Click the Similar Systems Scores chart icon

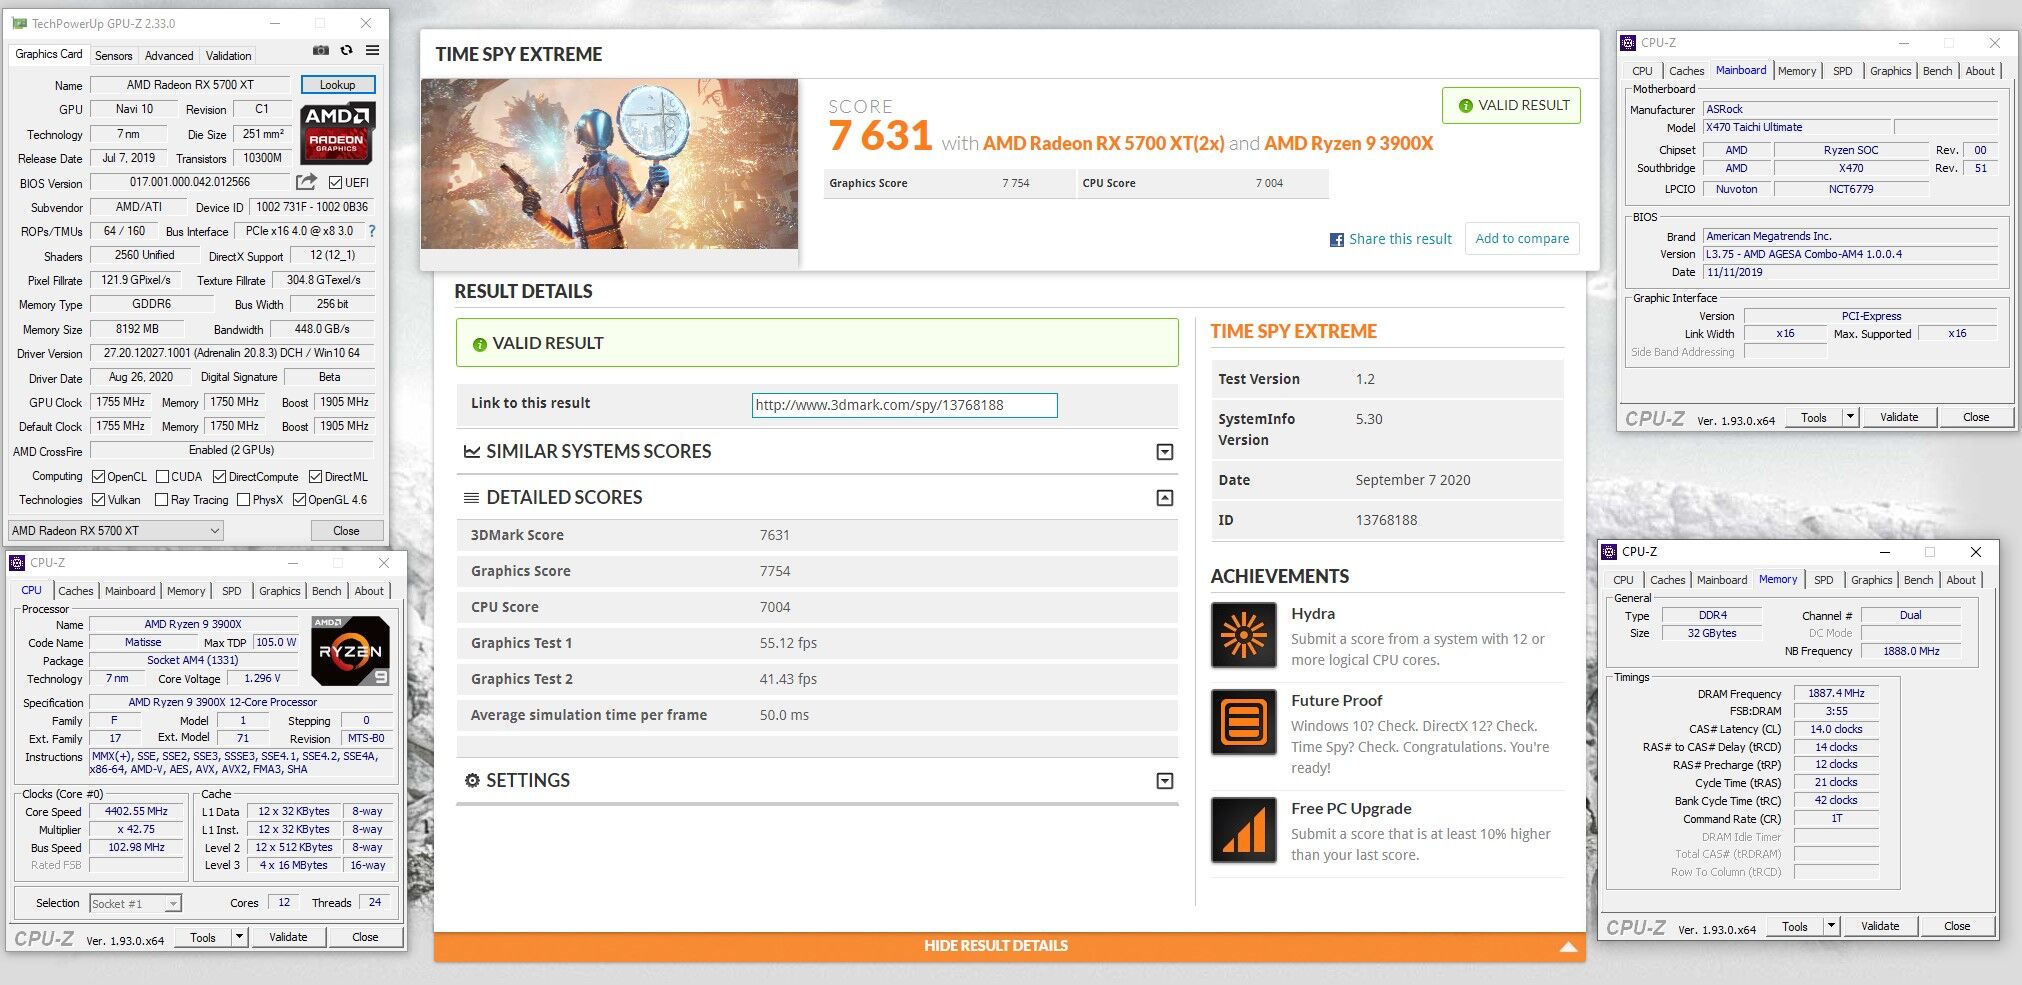472,452
